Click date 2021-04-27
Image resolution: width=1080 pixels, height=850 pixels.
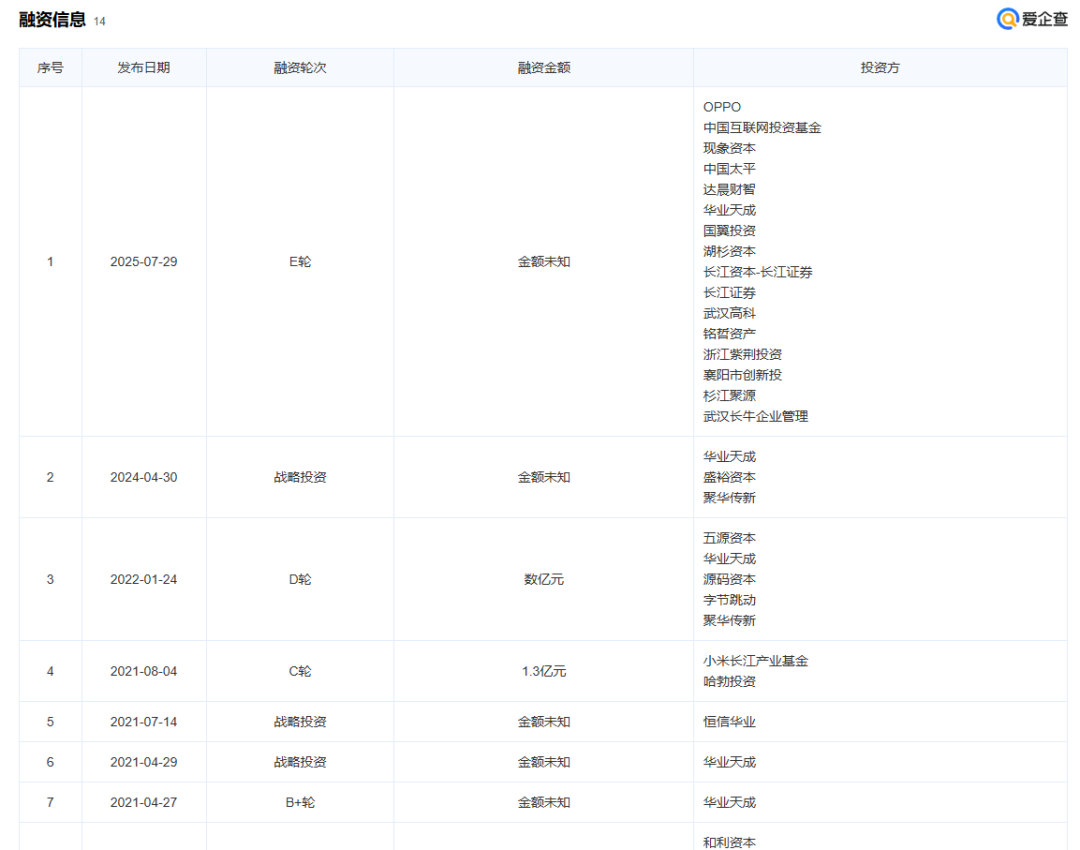[x=143, y=802]
